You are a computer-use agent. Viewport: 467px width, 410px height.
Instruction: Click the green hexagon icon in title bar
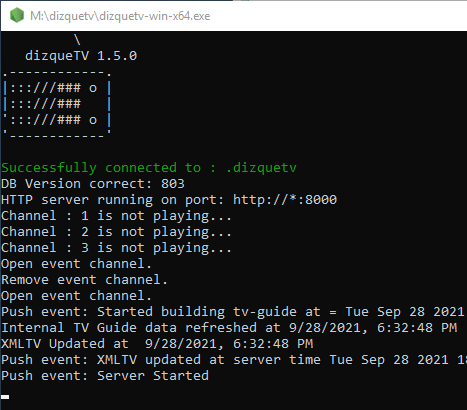pyautogui.click(x=17, y=15)
